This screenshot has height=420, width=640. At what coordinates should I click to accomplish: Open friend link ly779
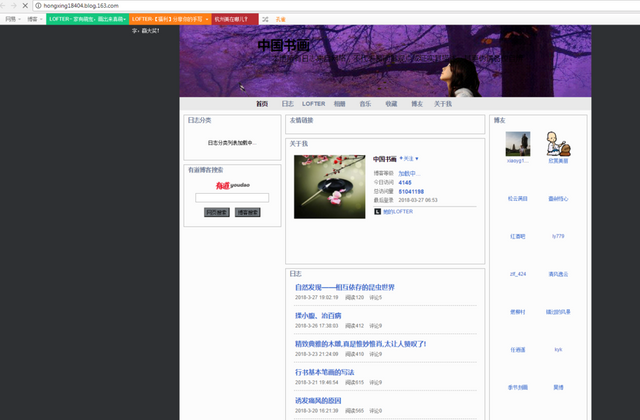click(558, 236)
